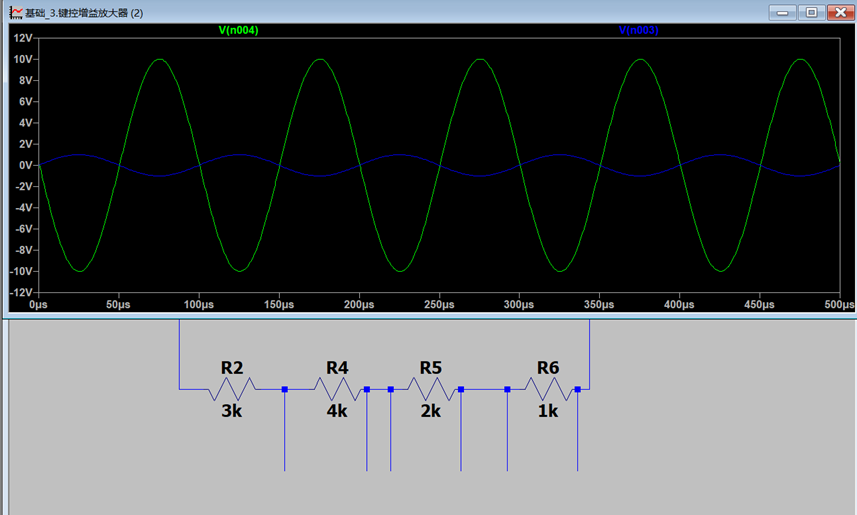The width and height of the screenshot is (857, 515).
Task: Click the 0V vertical axis label
Action: 25,165
